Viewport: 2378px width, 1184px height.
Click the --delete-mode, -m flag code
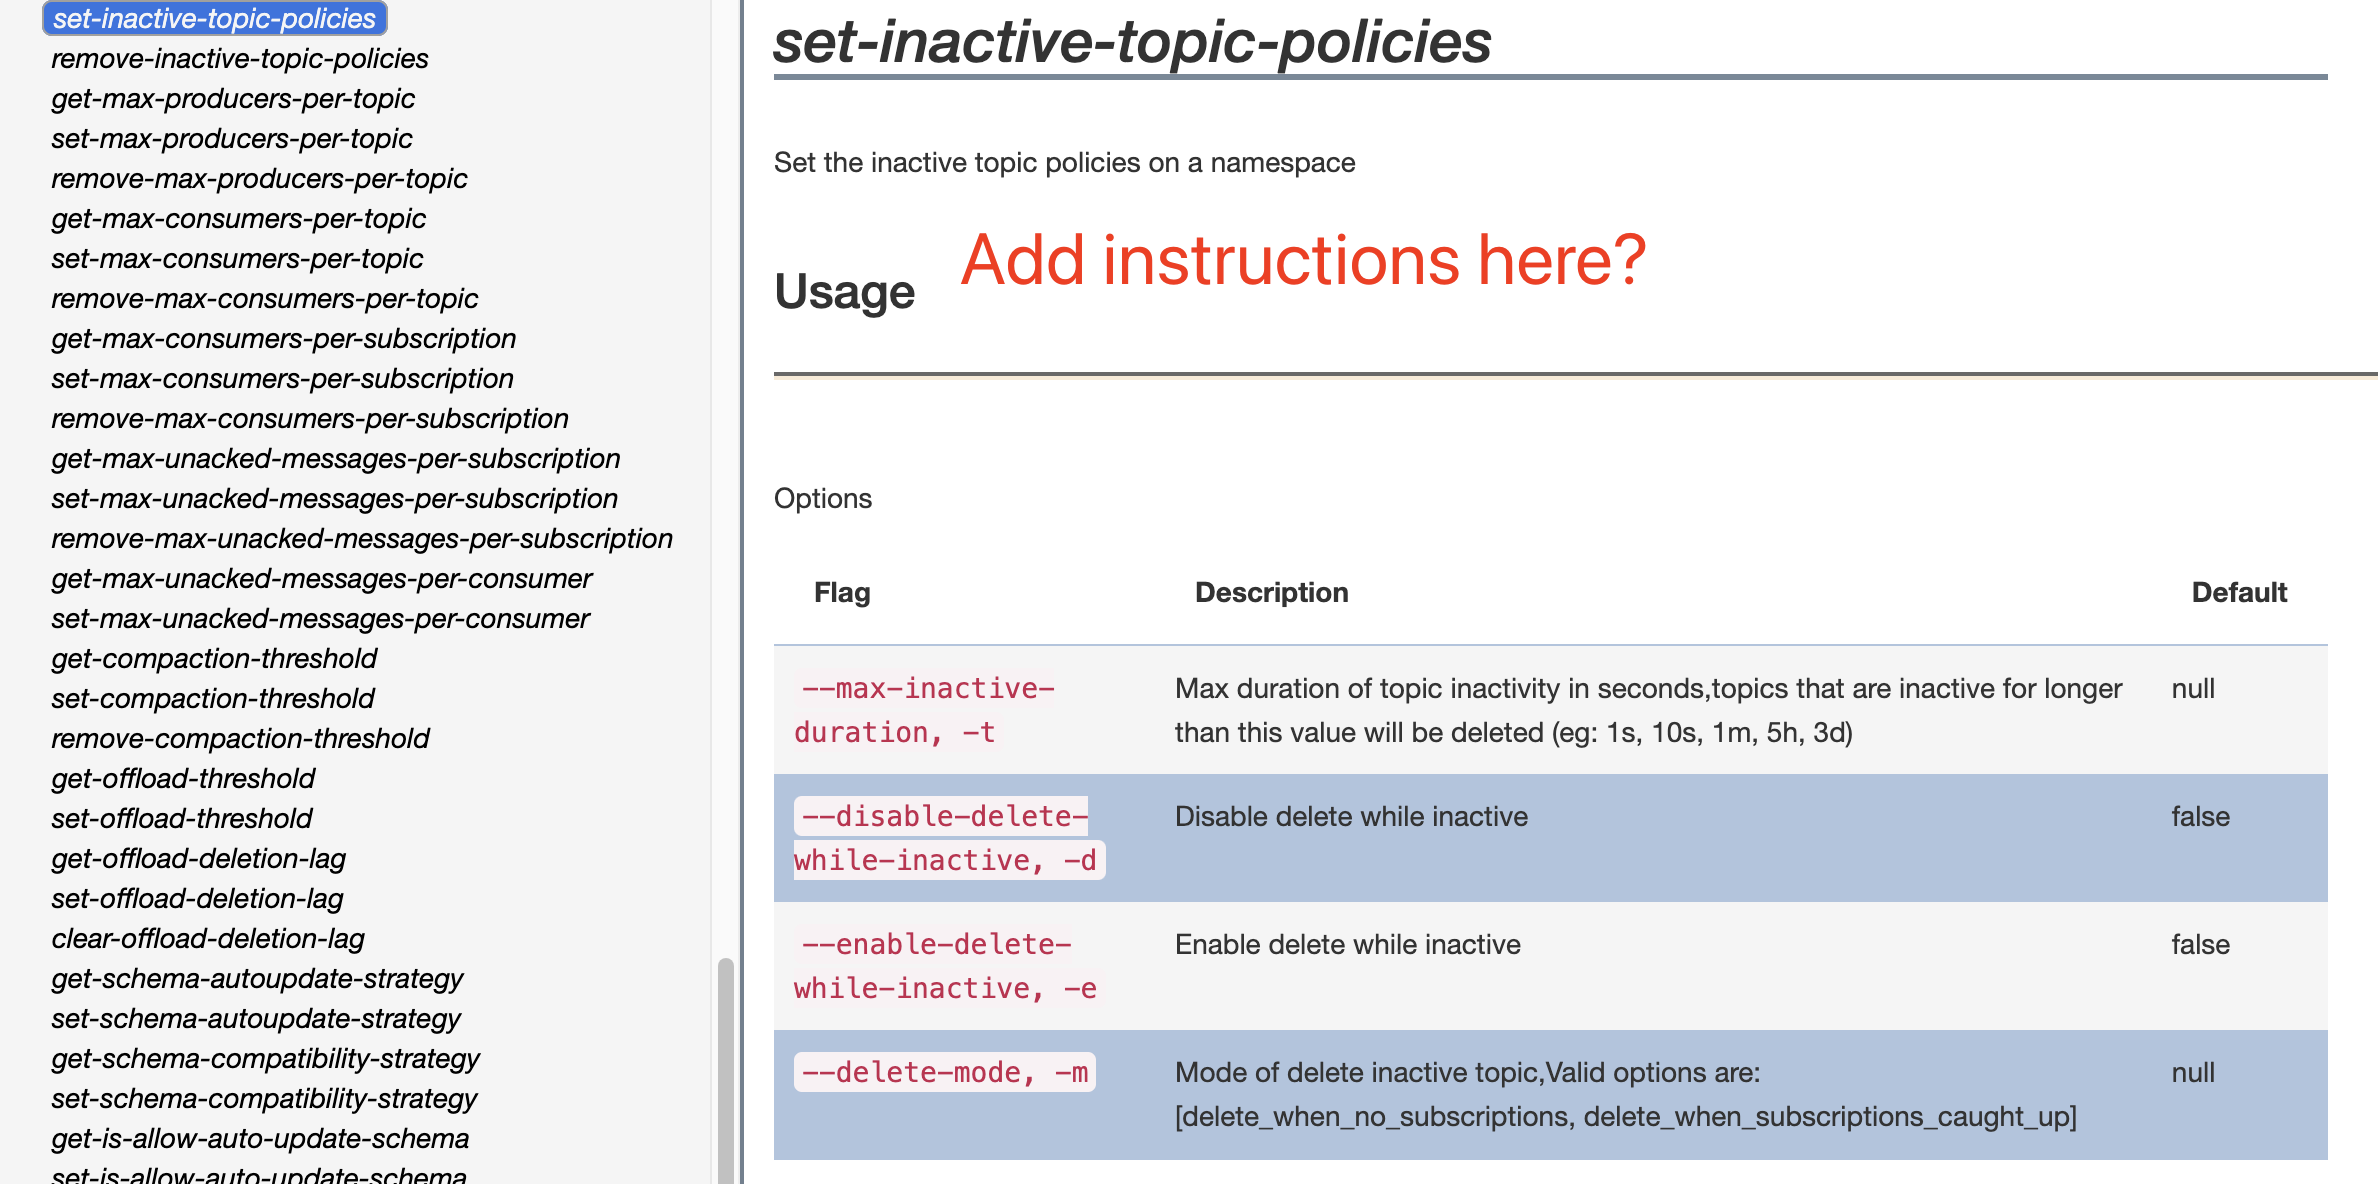pyautogui.click(x=944, y=1073)
